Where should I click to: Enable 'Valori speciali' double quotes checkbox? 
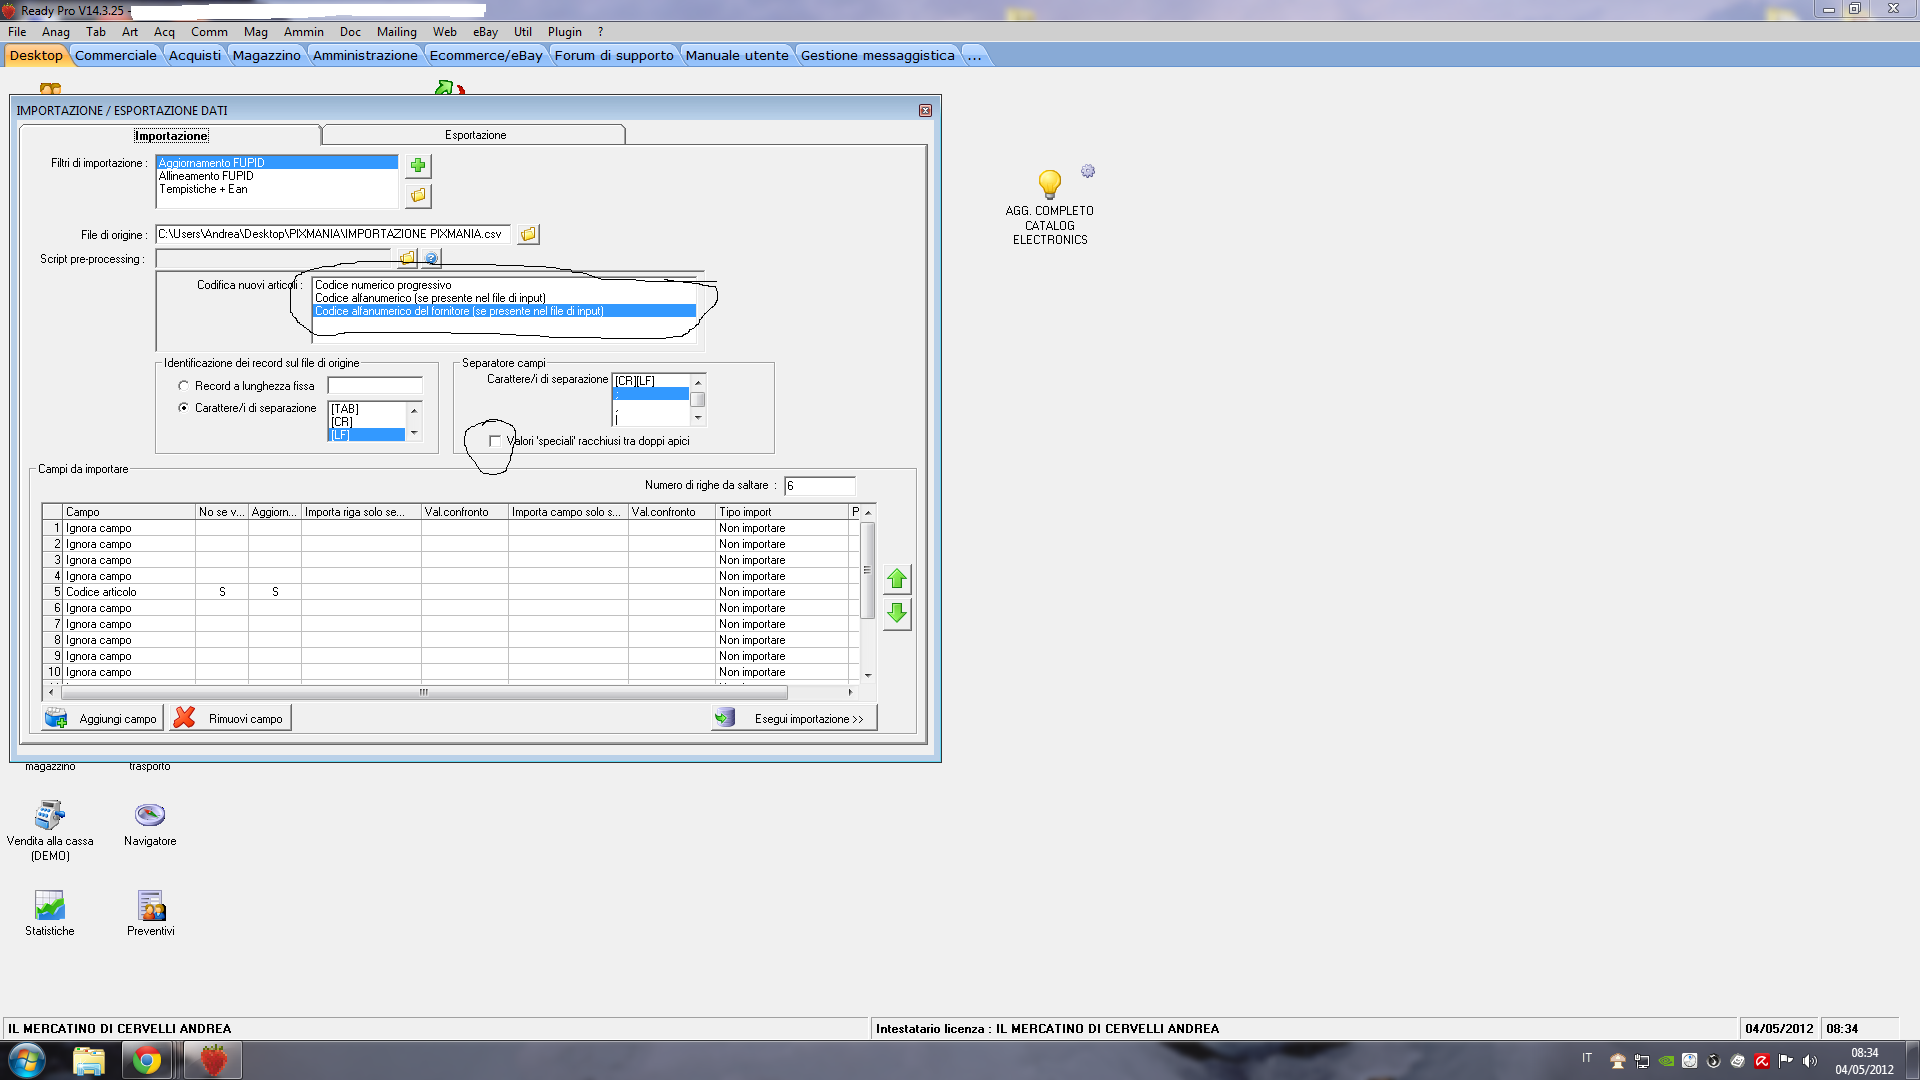(x=495, y=441)
